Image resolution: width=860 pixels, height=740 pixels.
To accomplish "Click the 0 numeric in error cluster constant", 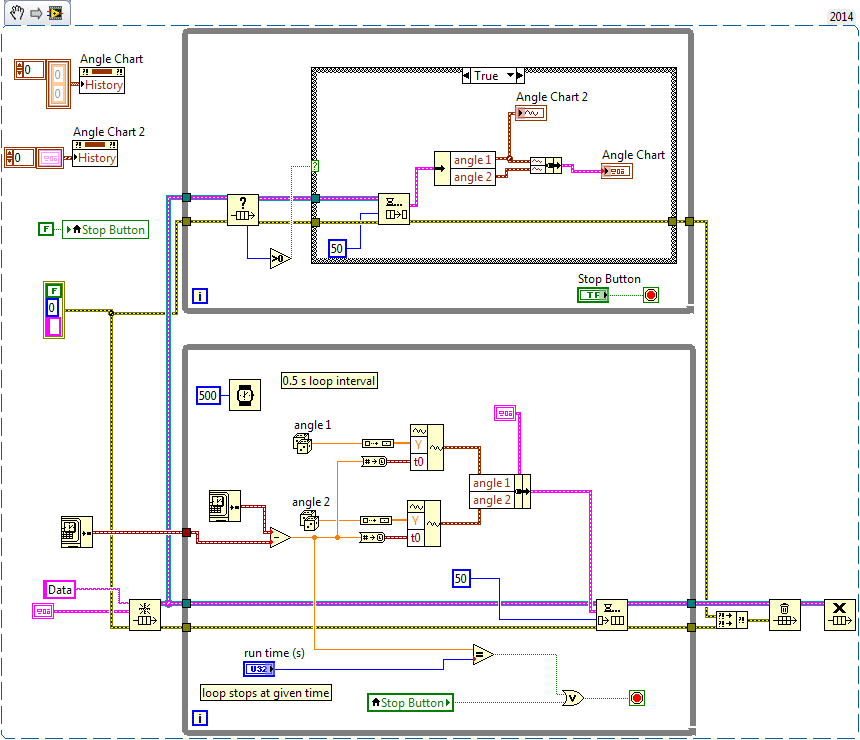I will [53, 307].
